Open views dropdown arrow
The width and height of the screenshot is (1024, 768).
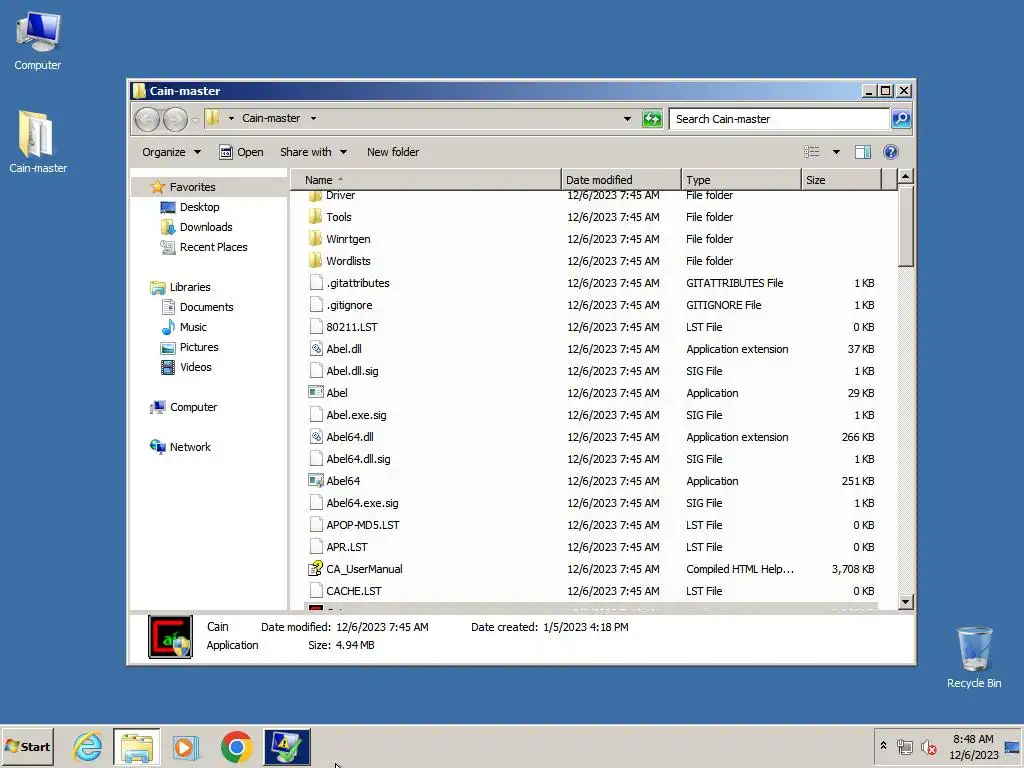(x=836, y=152)
